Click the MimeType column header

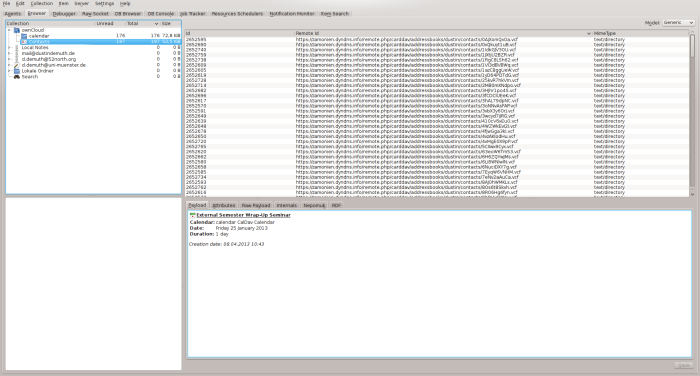(x=641, y=33)
